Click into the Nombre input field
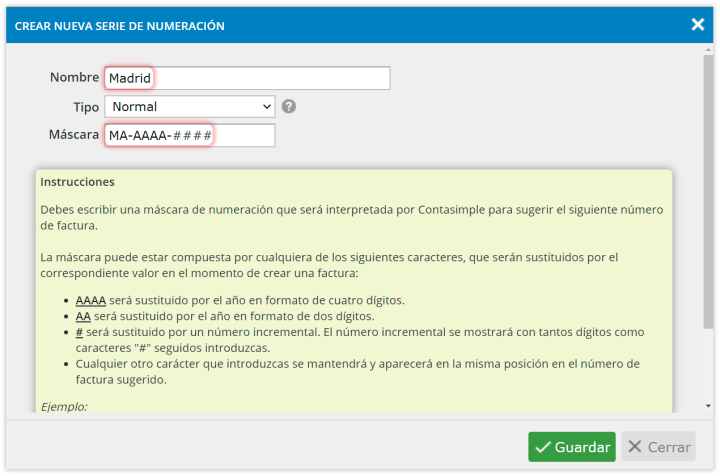Screen dimensions: 720x476 pyautogui.click(x=247, y=78)
